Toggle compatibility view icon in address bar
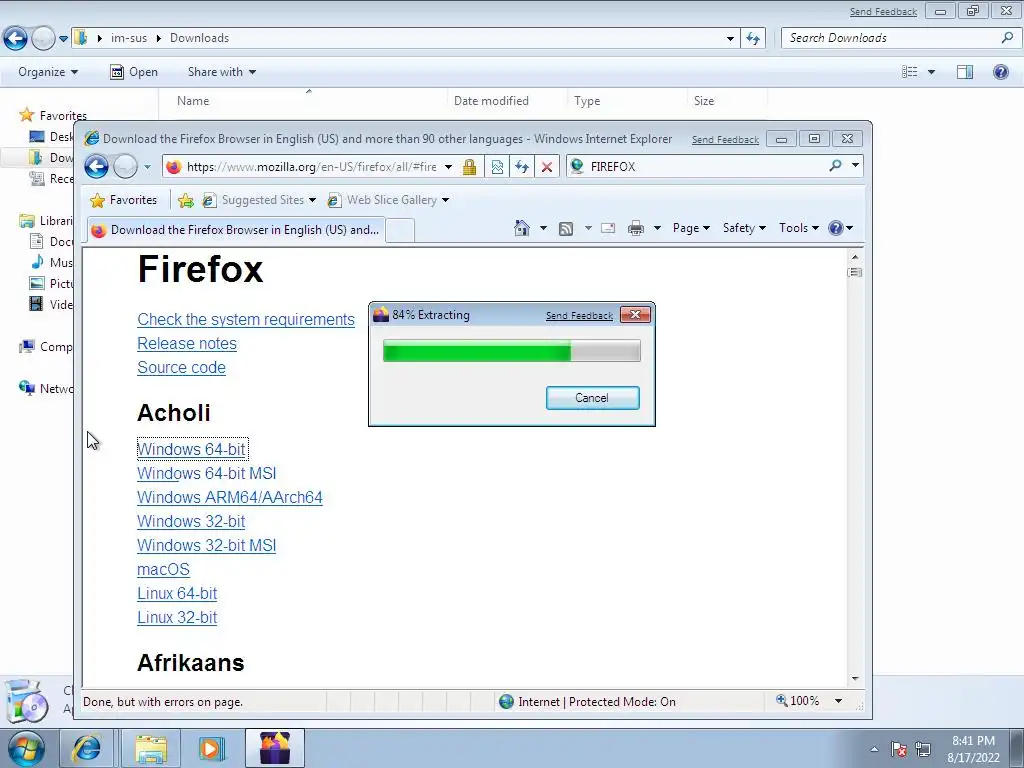1024x768 pixels. [x=497, y=167]
